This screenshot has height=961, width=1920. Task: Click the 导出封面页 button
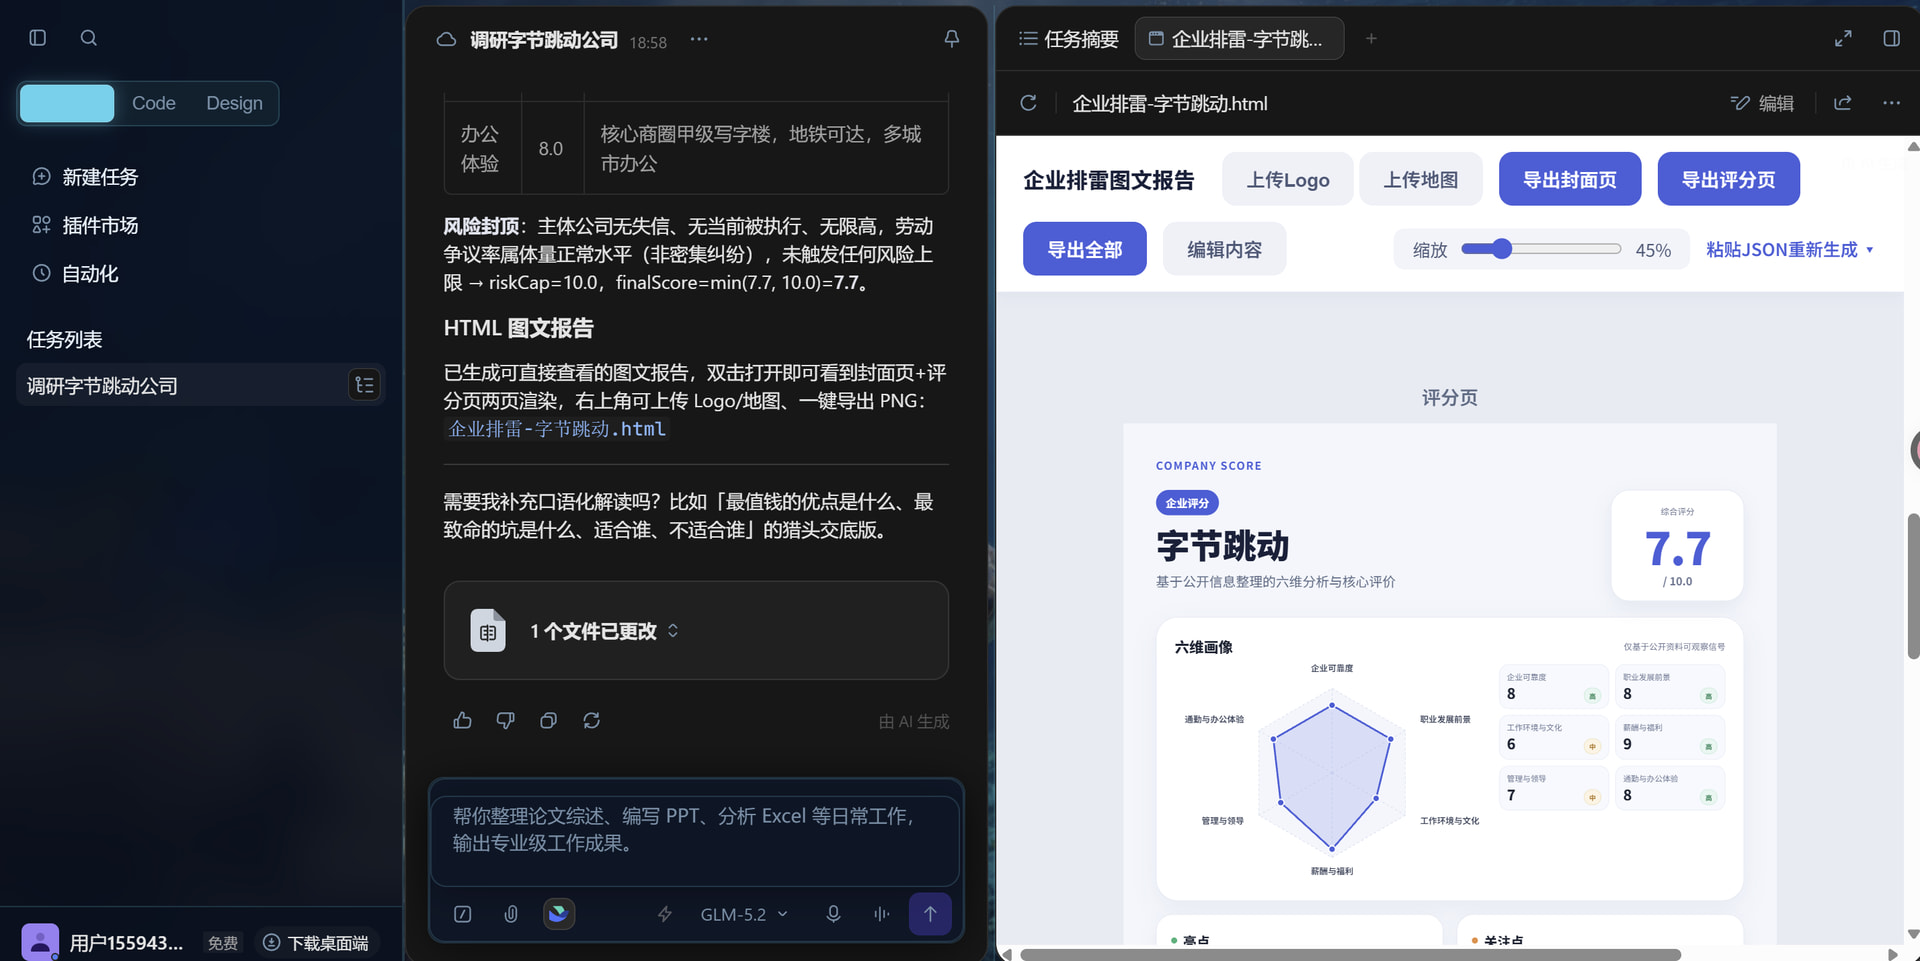[x=1570, y=180]
